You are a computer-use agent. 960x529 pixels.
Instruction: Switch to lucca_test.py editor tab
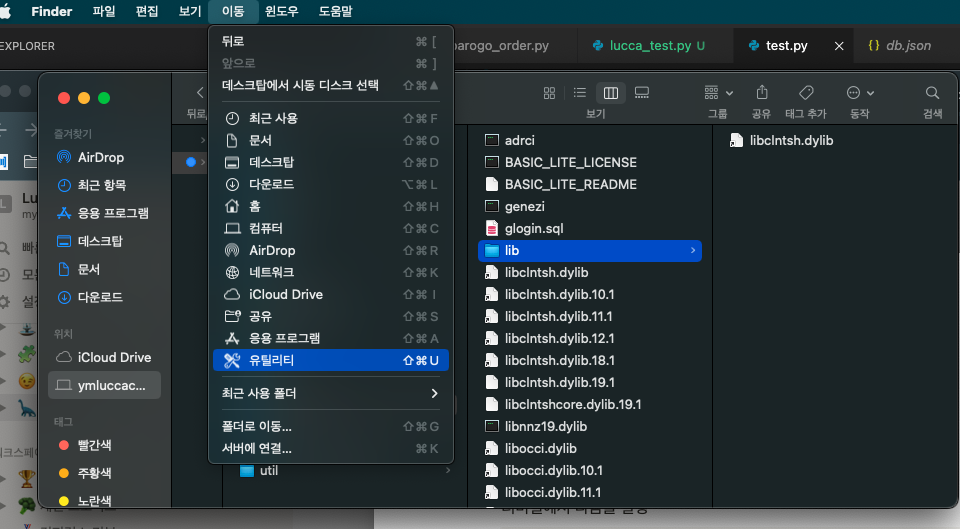coord(655,46)
